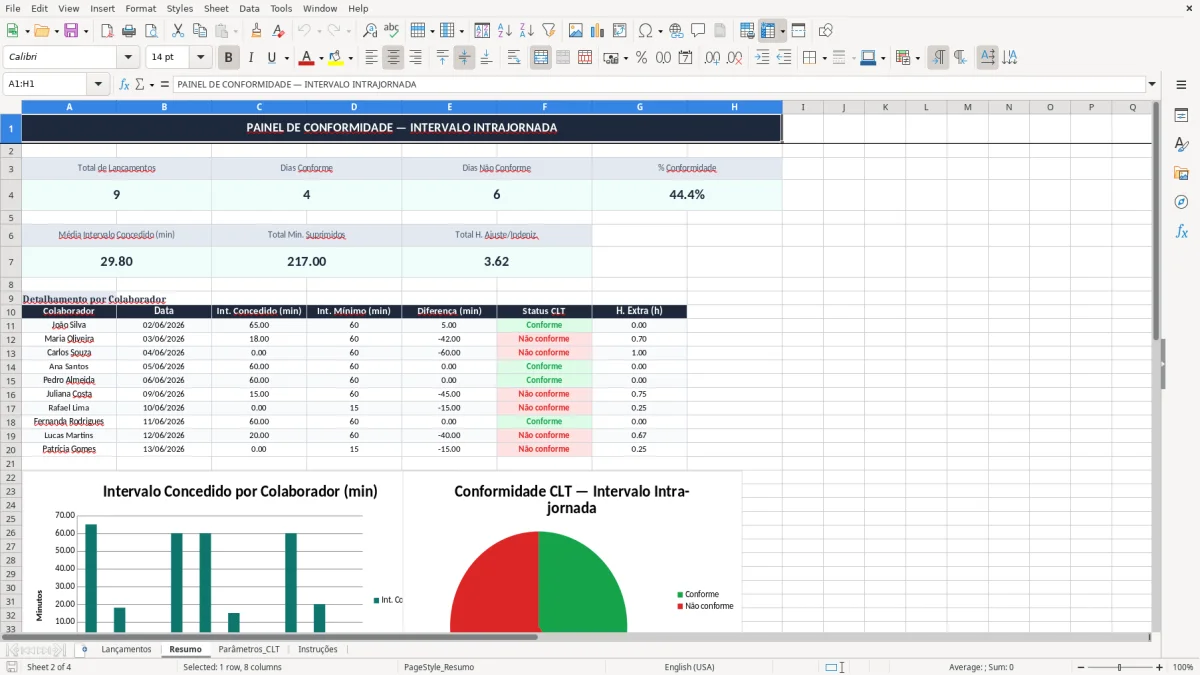Delete a decimal place
This screenshot has height=675, width=1200.
[735, 58]
